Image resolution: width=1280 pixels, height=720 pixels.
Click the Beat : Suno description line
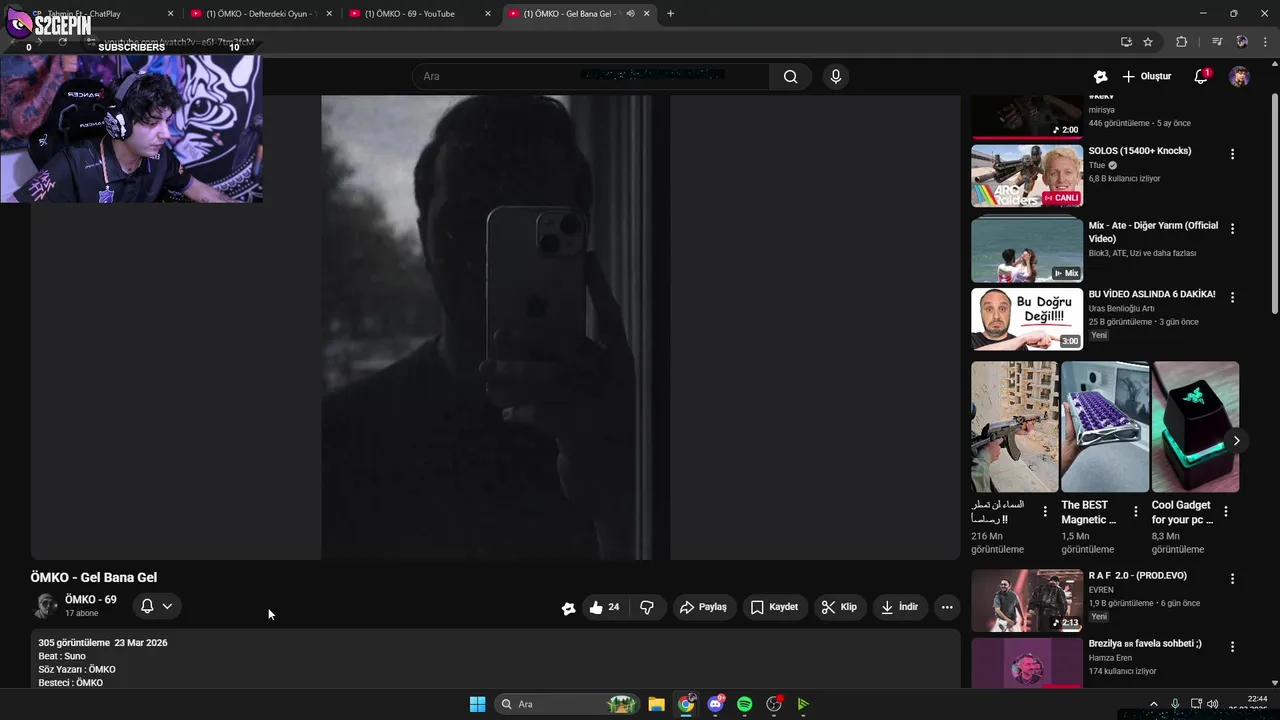click(62, 656)
